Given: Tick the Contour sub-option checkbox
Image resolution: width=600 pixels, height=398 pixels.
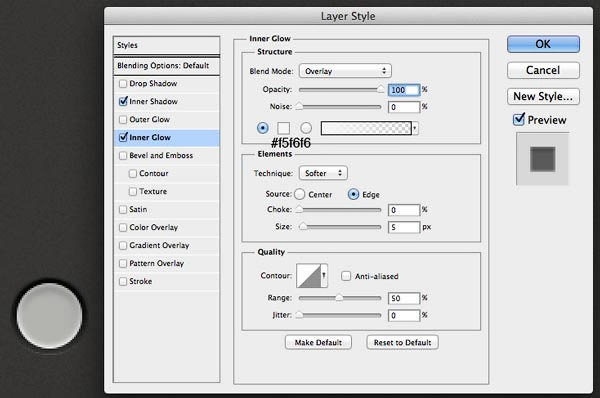Looking at the screenshot, I should [133, 173].
